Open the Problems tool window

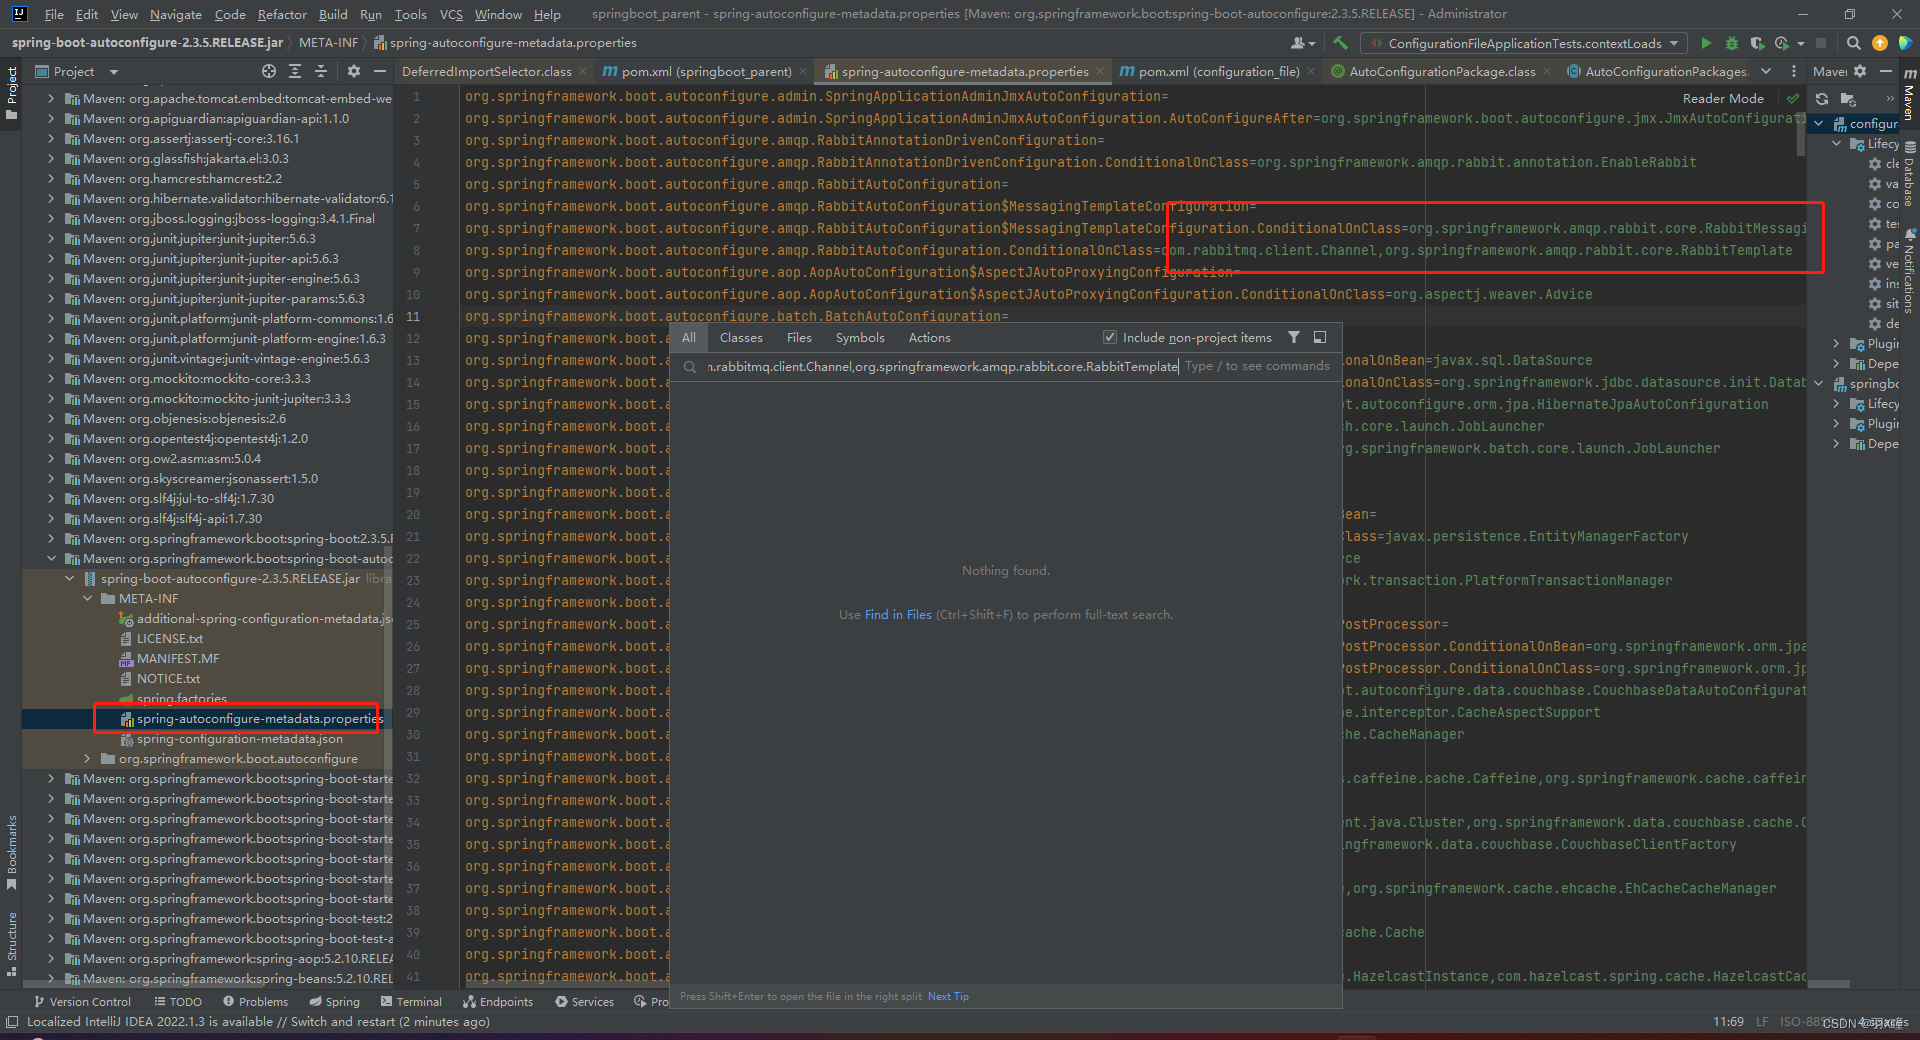click(x=255, y=1001)
